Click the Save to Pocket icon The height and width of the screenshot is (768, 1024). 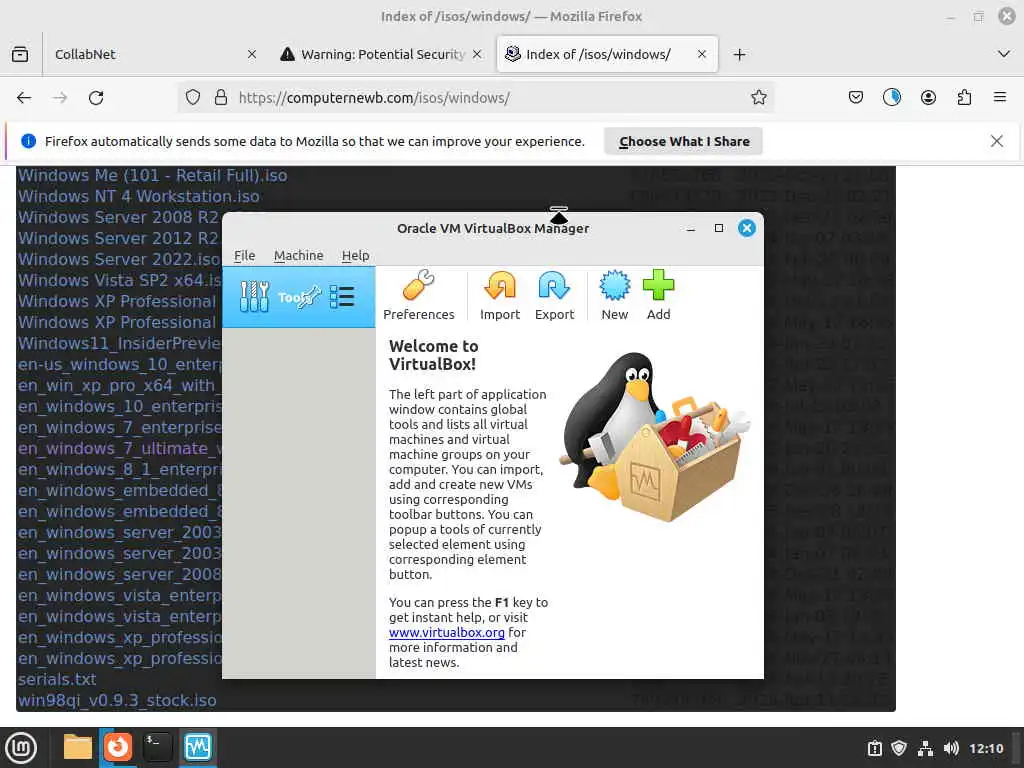pos(856,97)
